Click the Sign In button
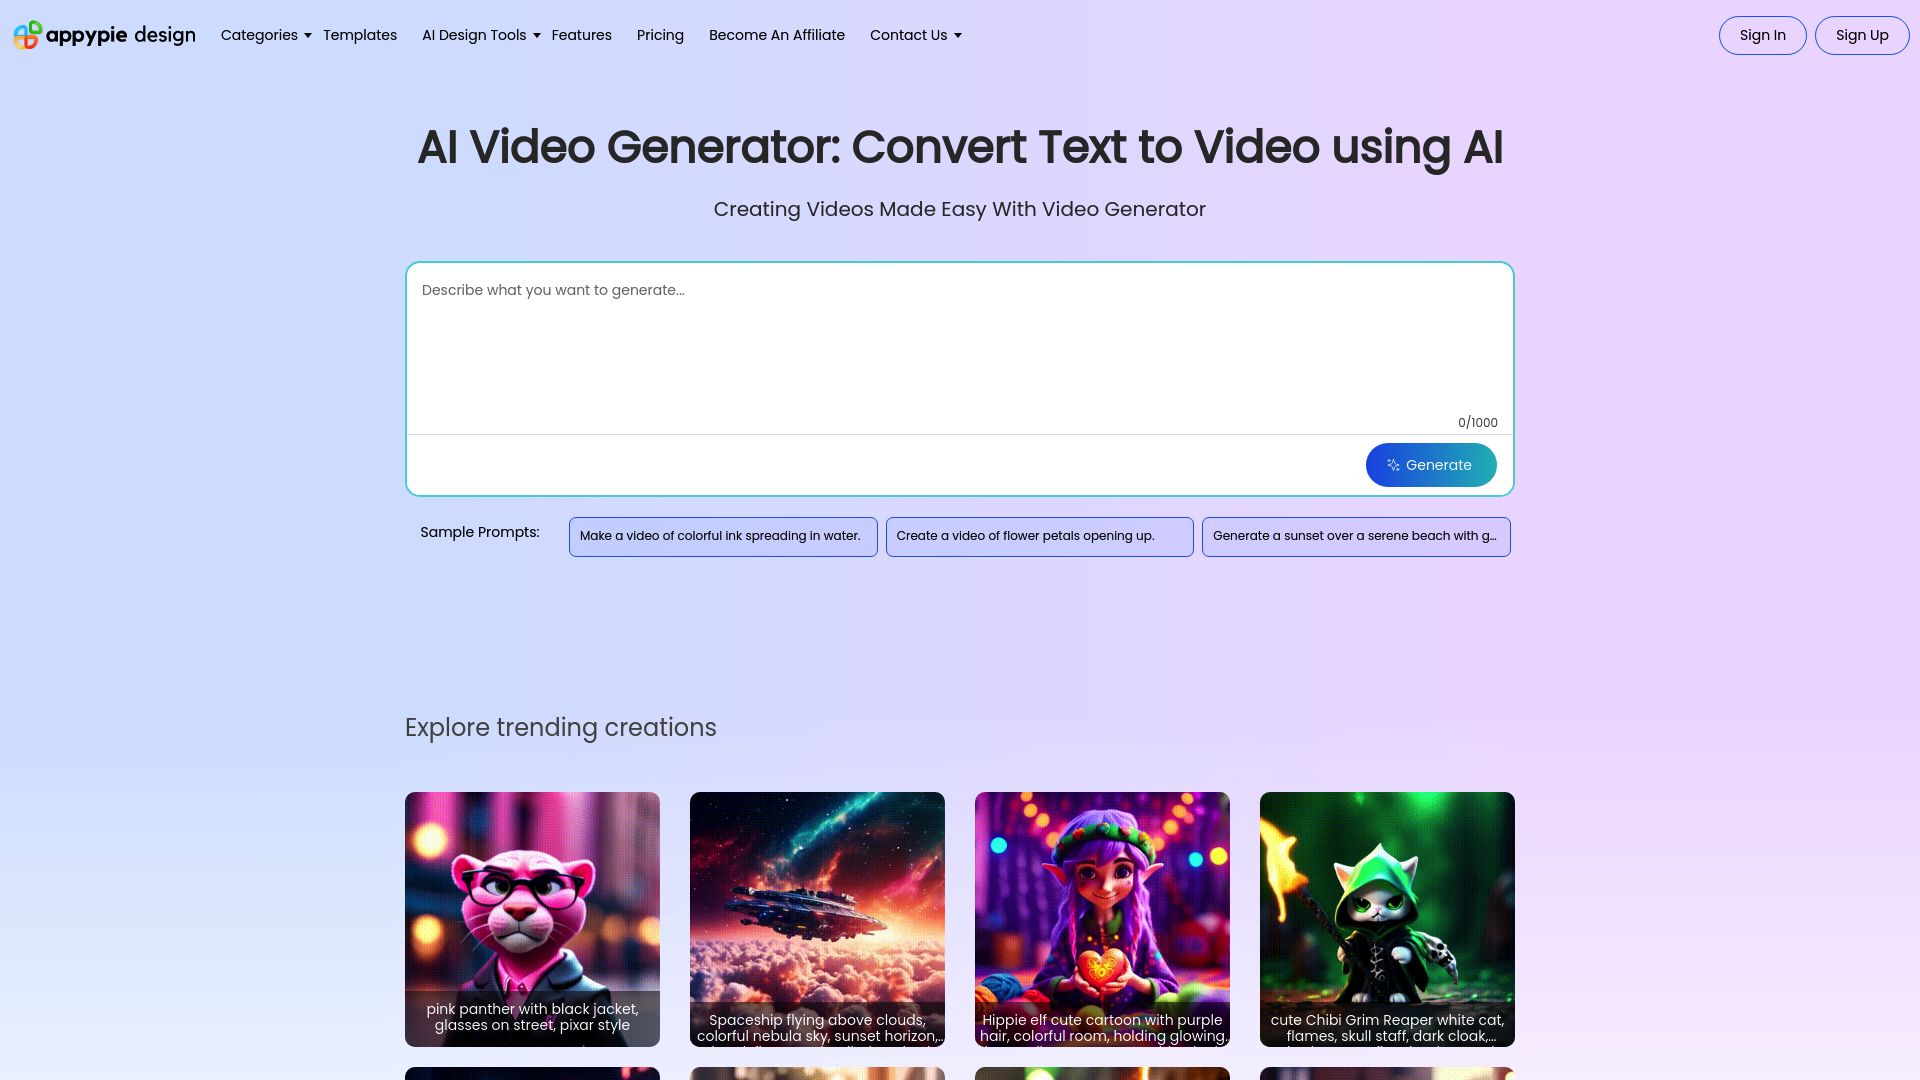This screenshot has width=1920, height=1080. [x=1763, y=36]
